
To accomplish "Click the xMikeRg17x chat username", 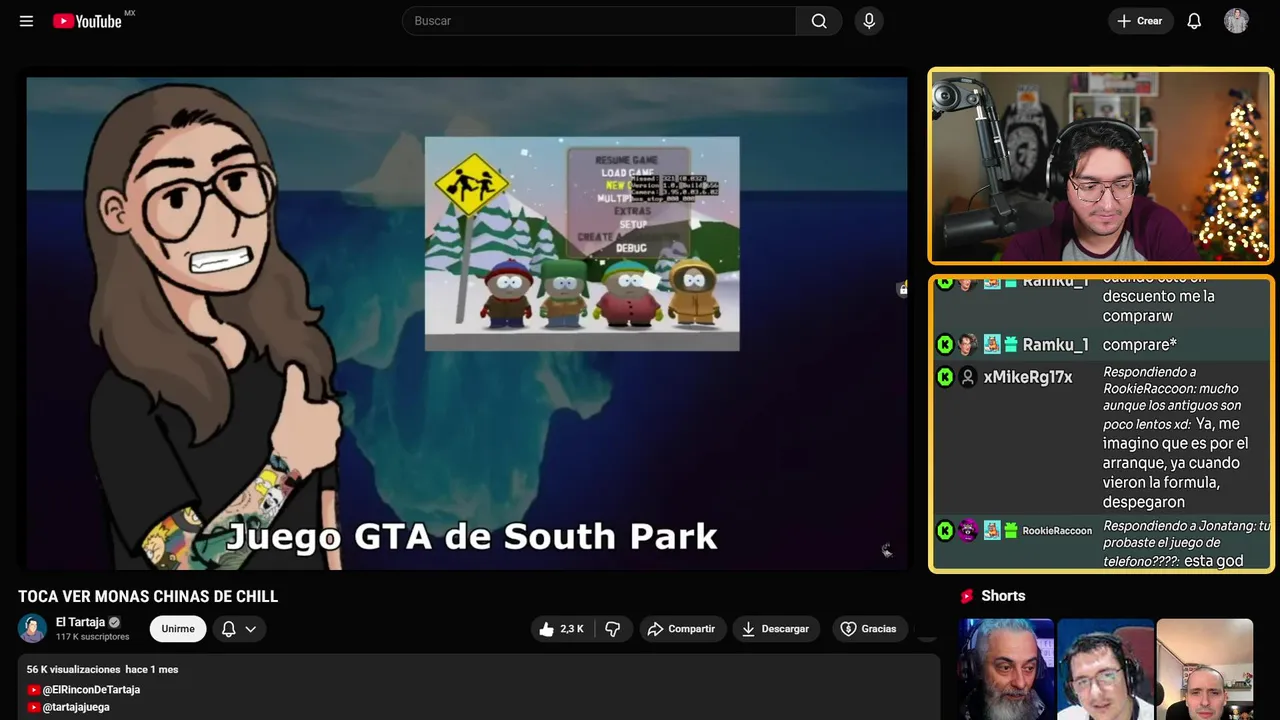I will [x=1028, y=377].
